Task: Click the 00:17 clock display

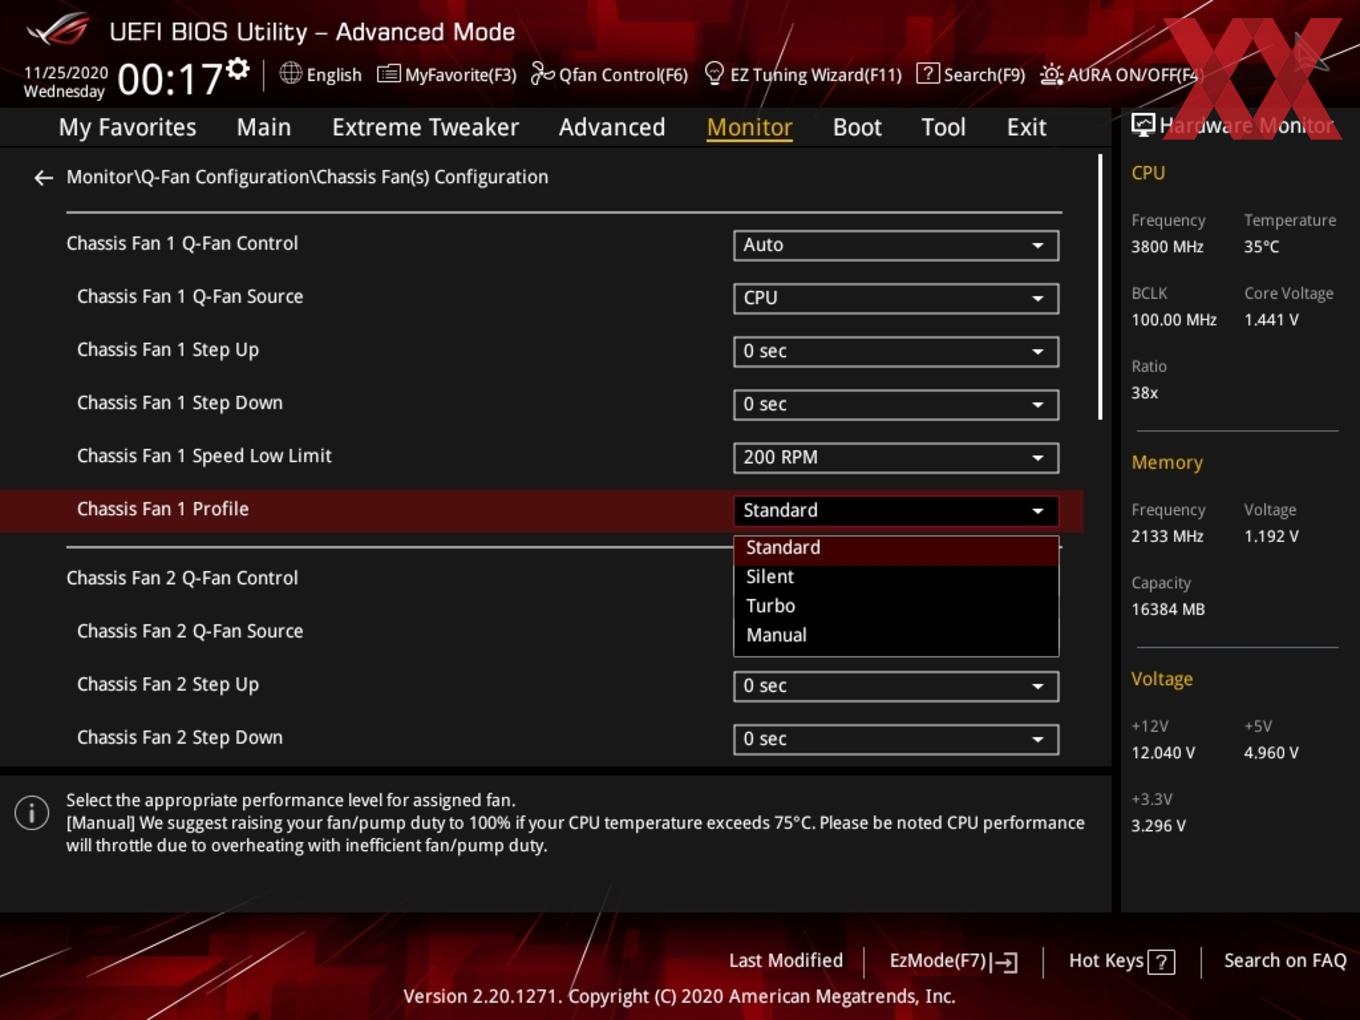Action: click(x=169, y=79)
